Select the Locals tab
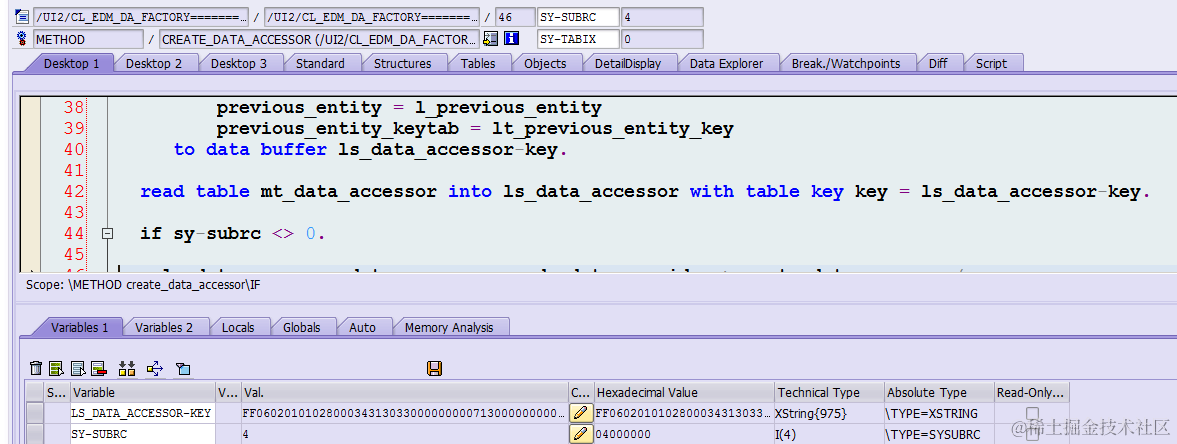 pyautogui.click(x=238, y=327)
